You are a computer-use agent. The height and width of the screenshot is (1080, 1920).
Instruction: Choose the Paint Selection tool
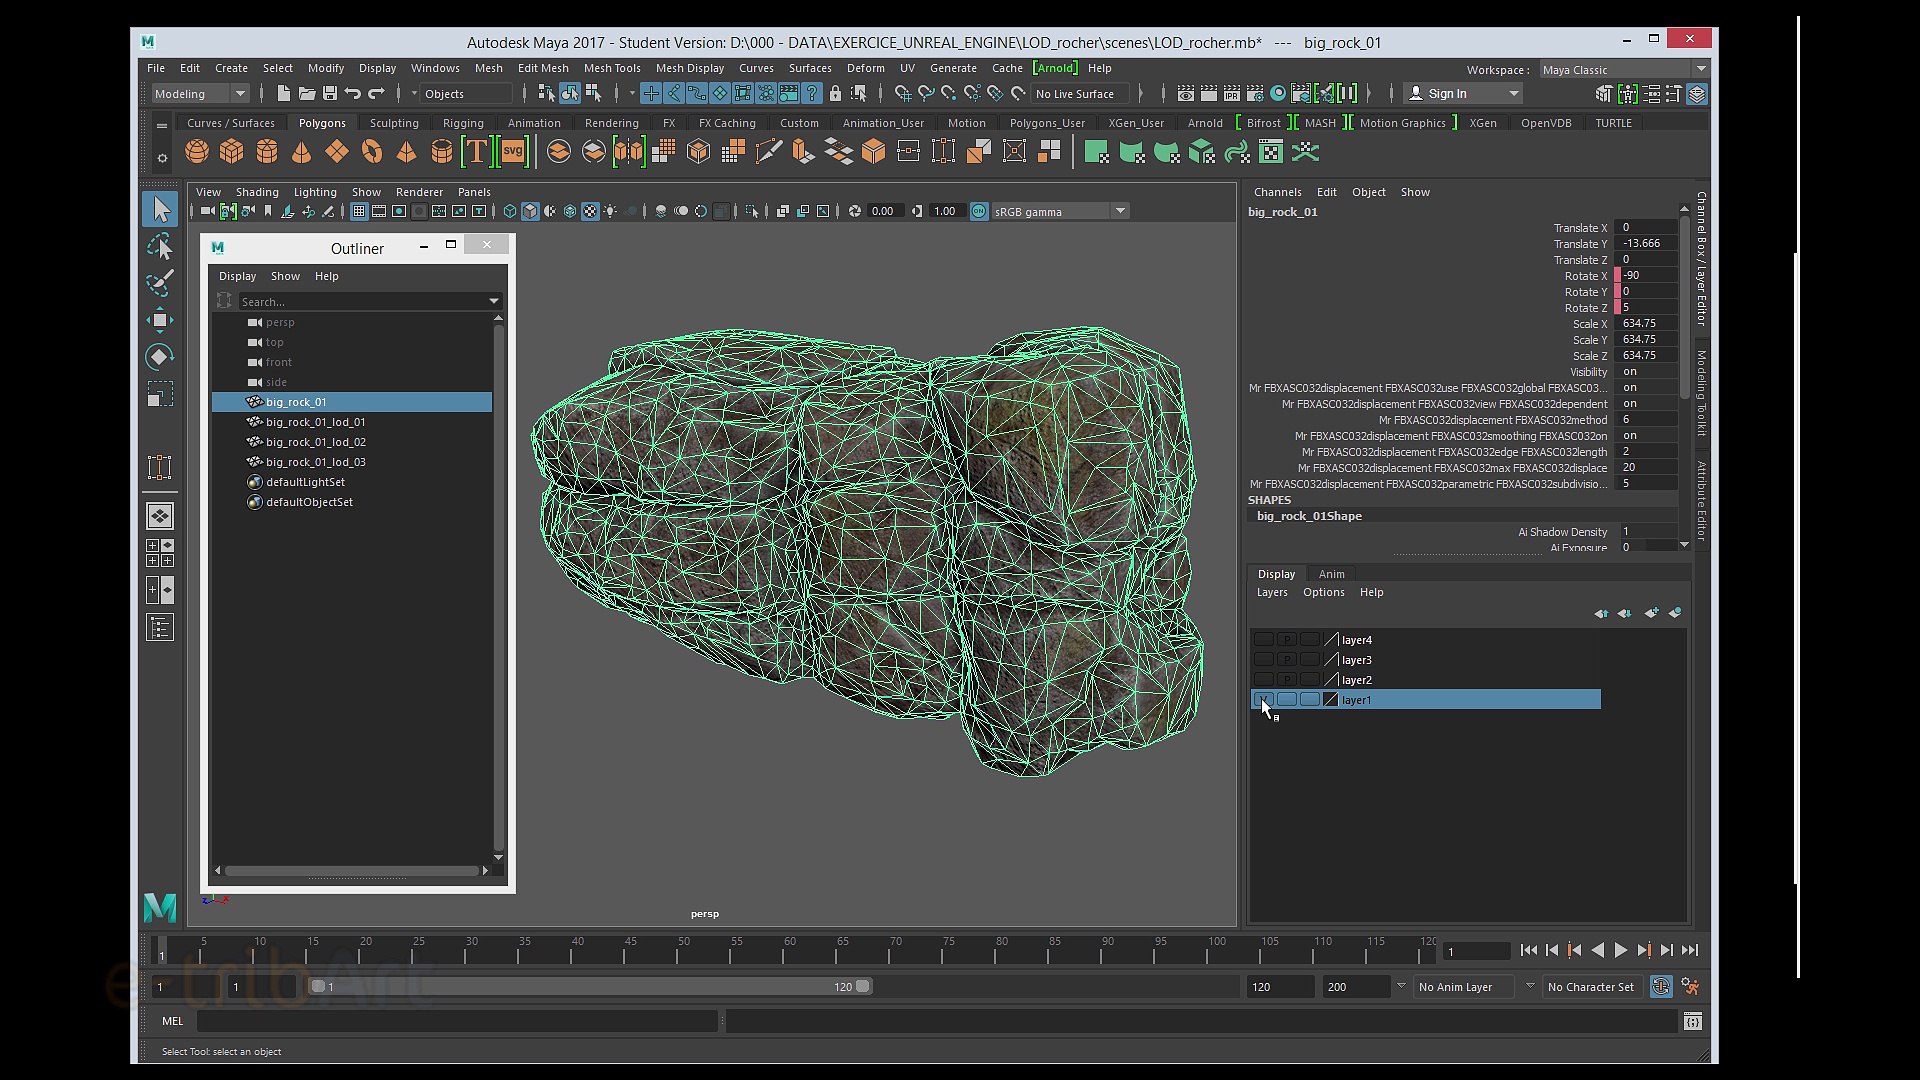tap(160, 283)
